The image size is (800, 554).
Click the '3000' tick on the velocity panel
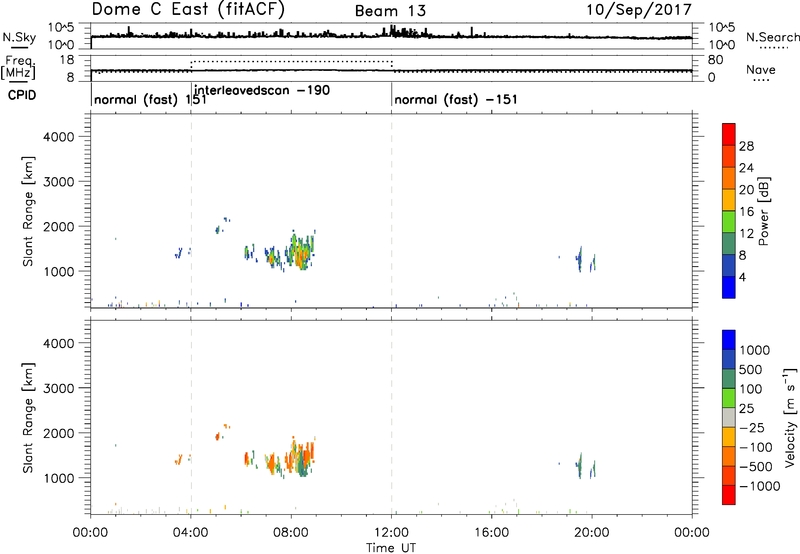[59, 388]
